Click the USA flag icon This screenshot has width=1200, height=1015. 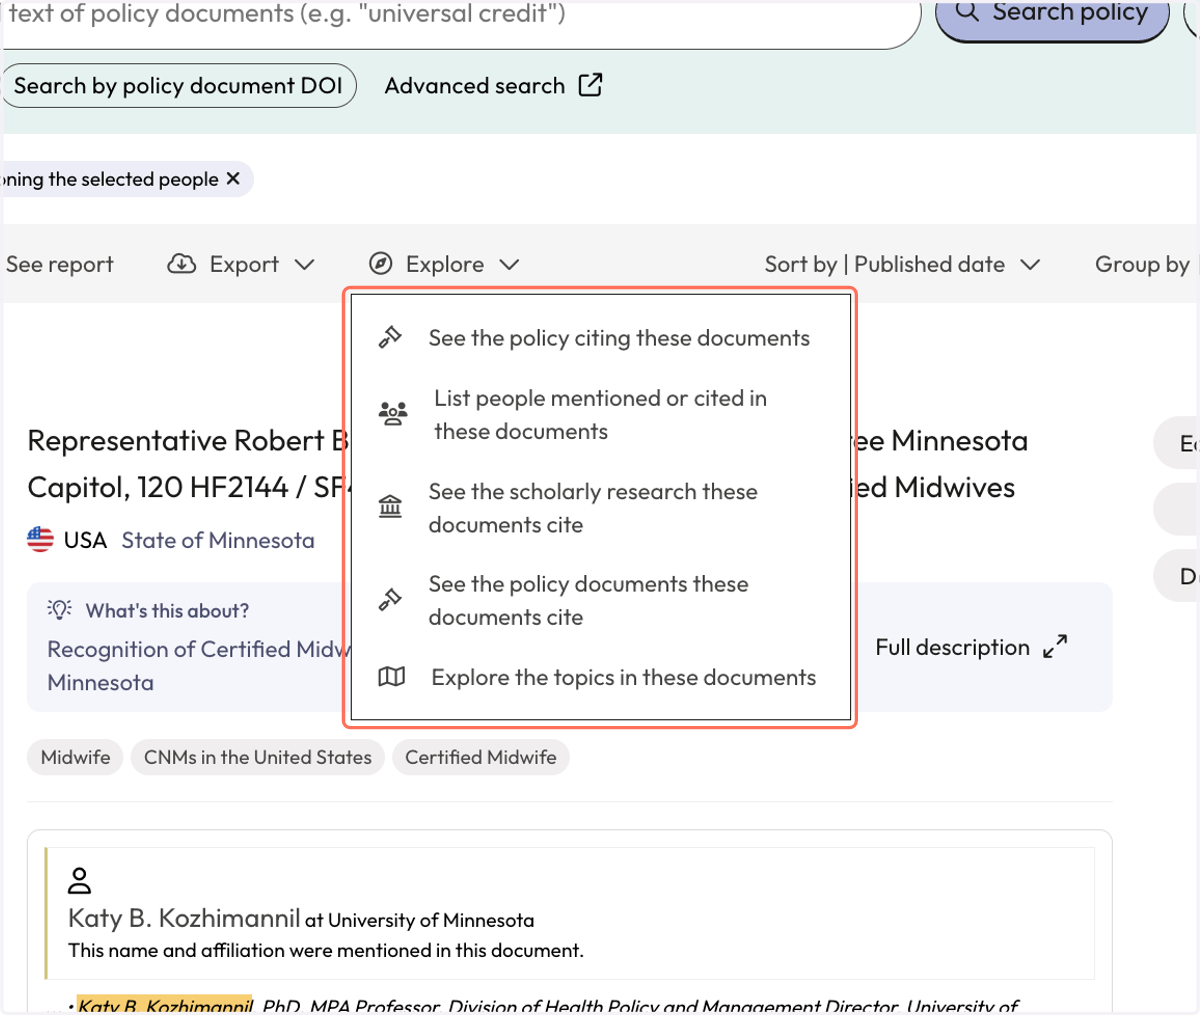pos(40,539)
